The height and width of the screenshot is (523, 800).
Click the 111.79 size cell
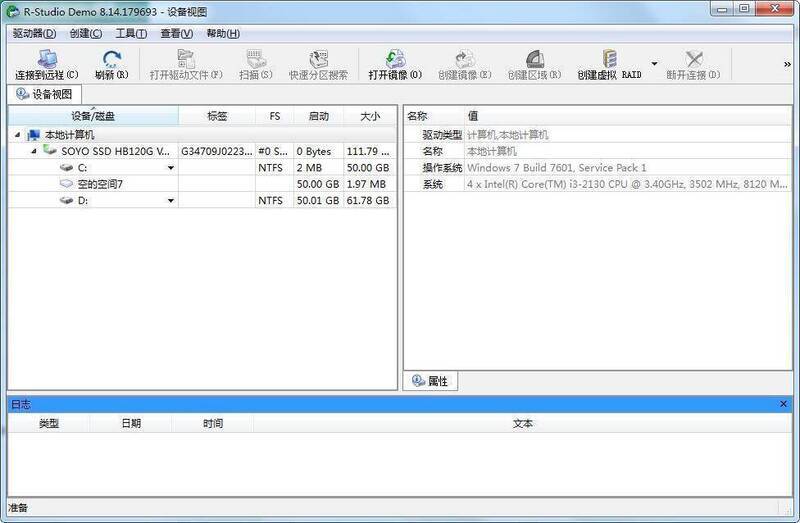tap(368, 152)
